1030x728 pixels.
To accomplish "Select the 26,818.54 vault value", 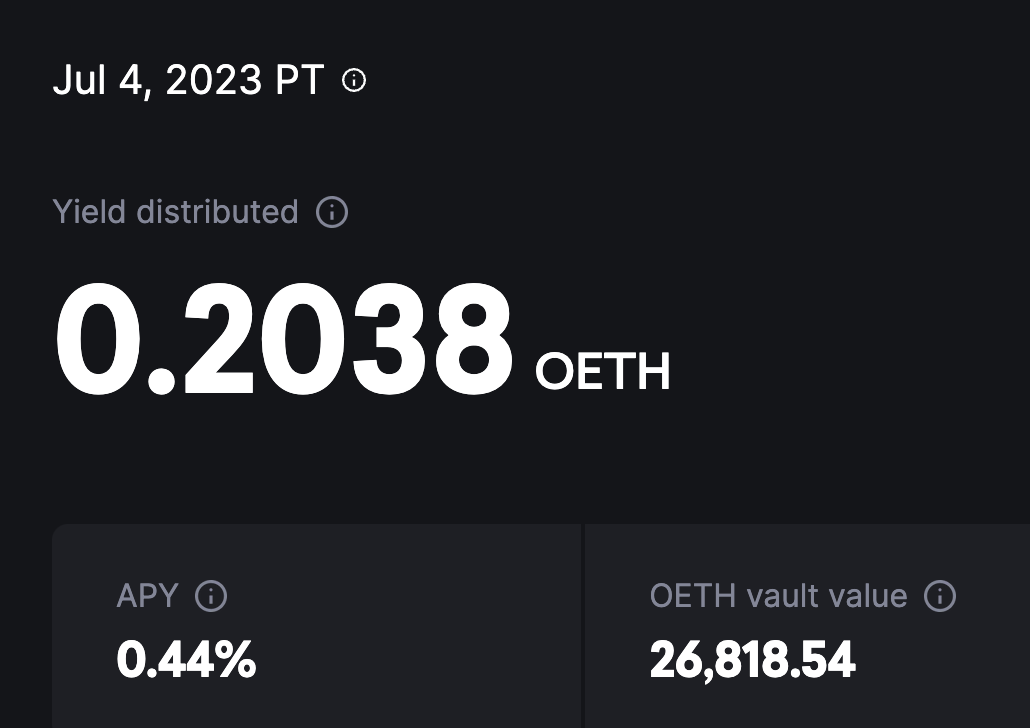I will tap(754, 658).
